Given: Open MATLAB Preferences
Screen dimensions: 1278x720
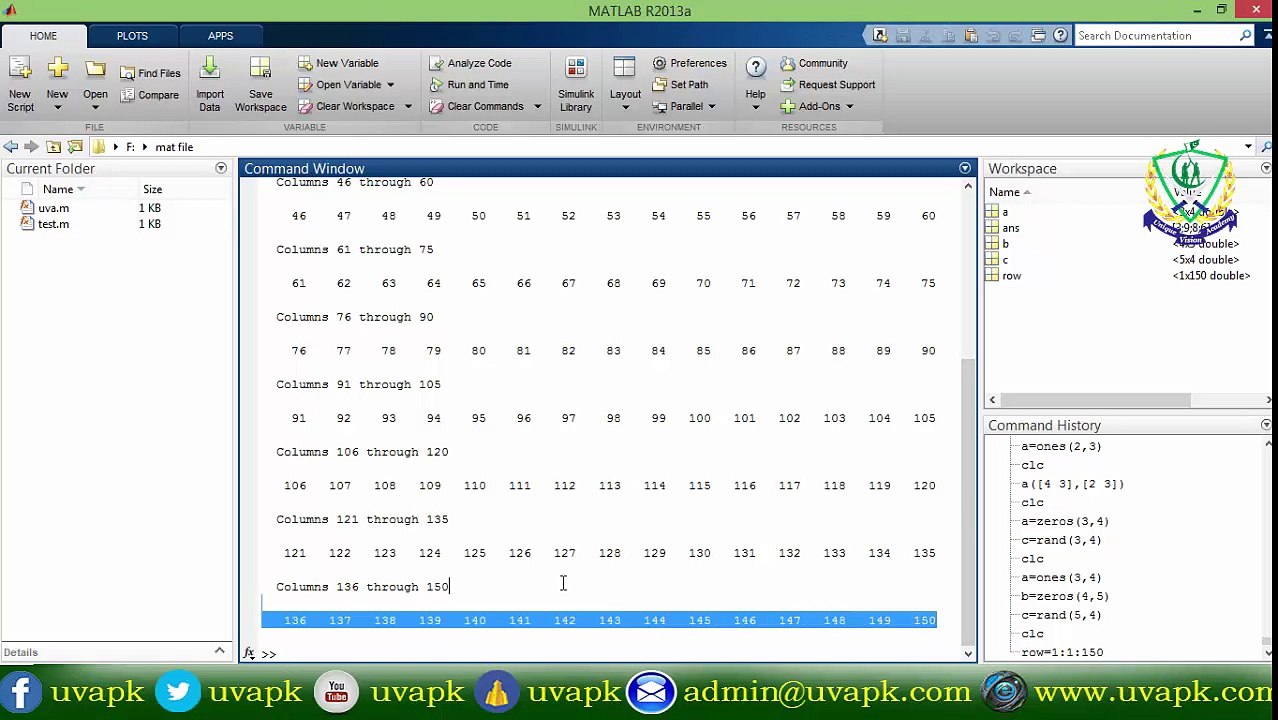Looking at the screenshot, I should 689,63.
